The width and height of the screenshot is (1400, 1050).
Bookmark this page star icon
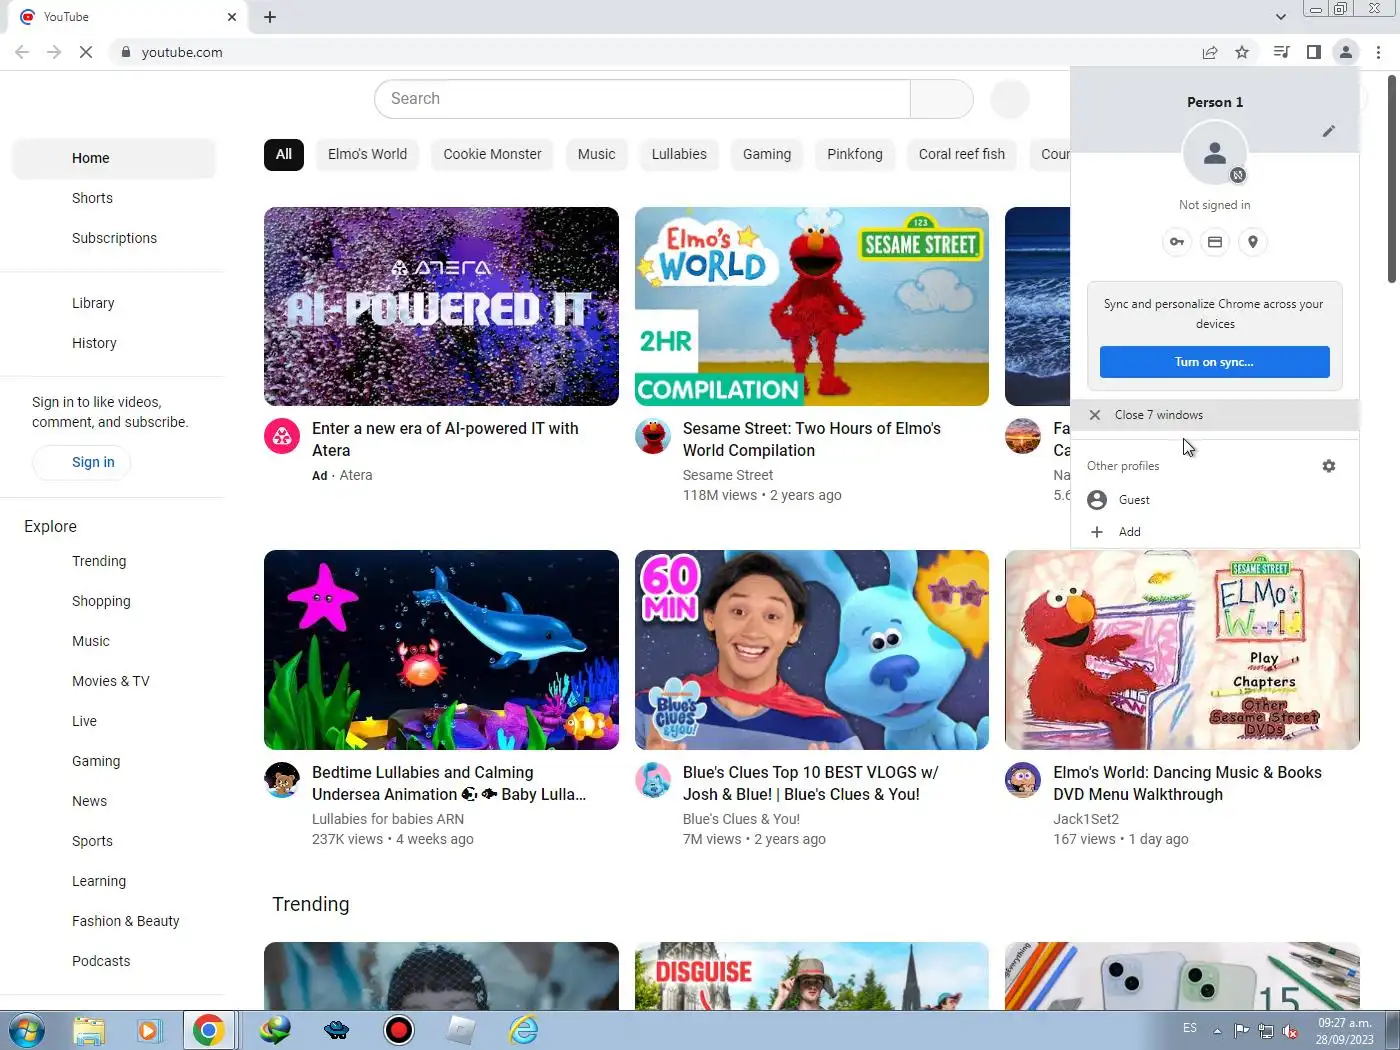pos(1242,52)
